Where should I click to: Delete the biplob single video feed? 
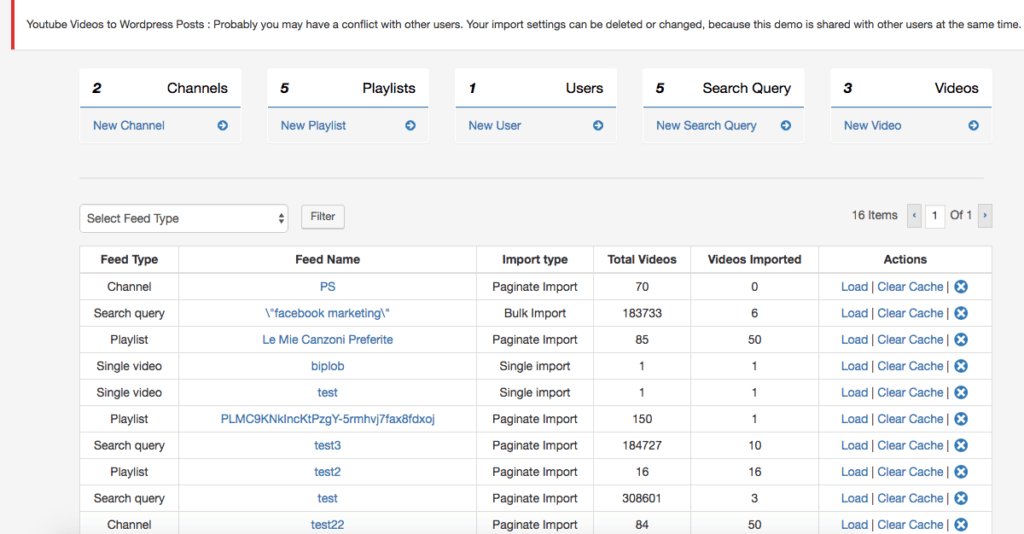tap(961, 366)
